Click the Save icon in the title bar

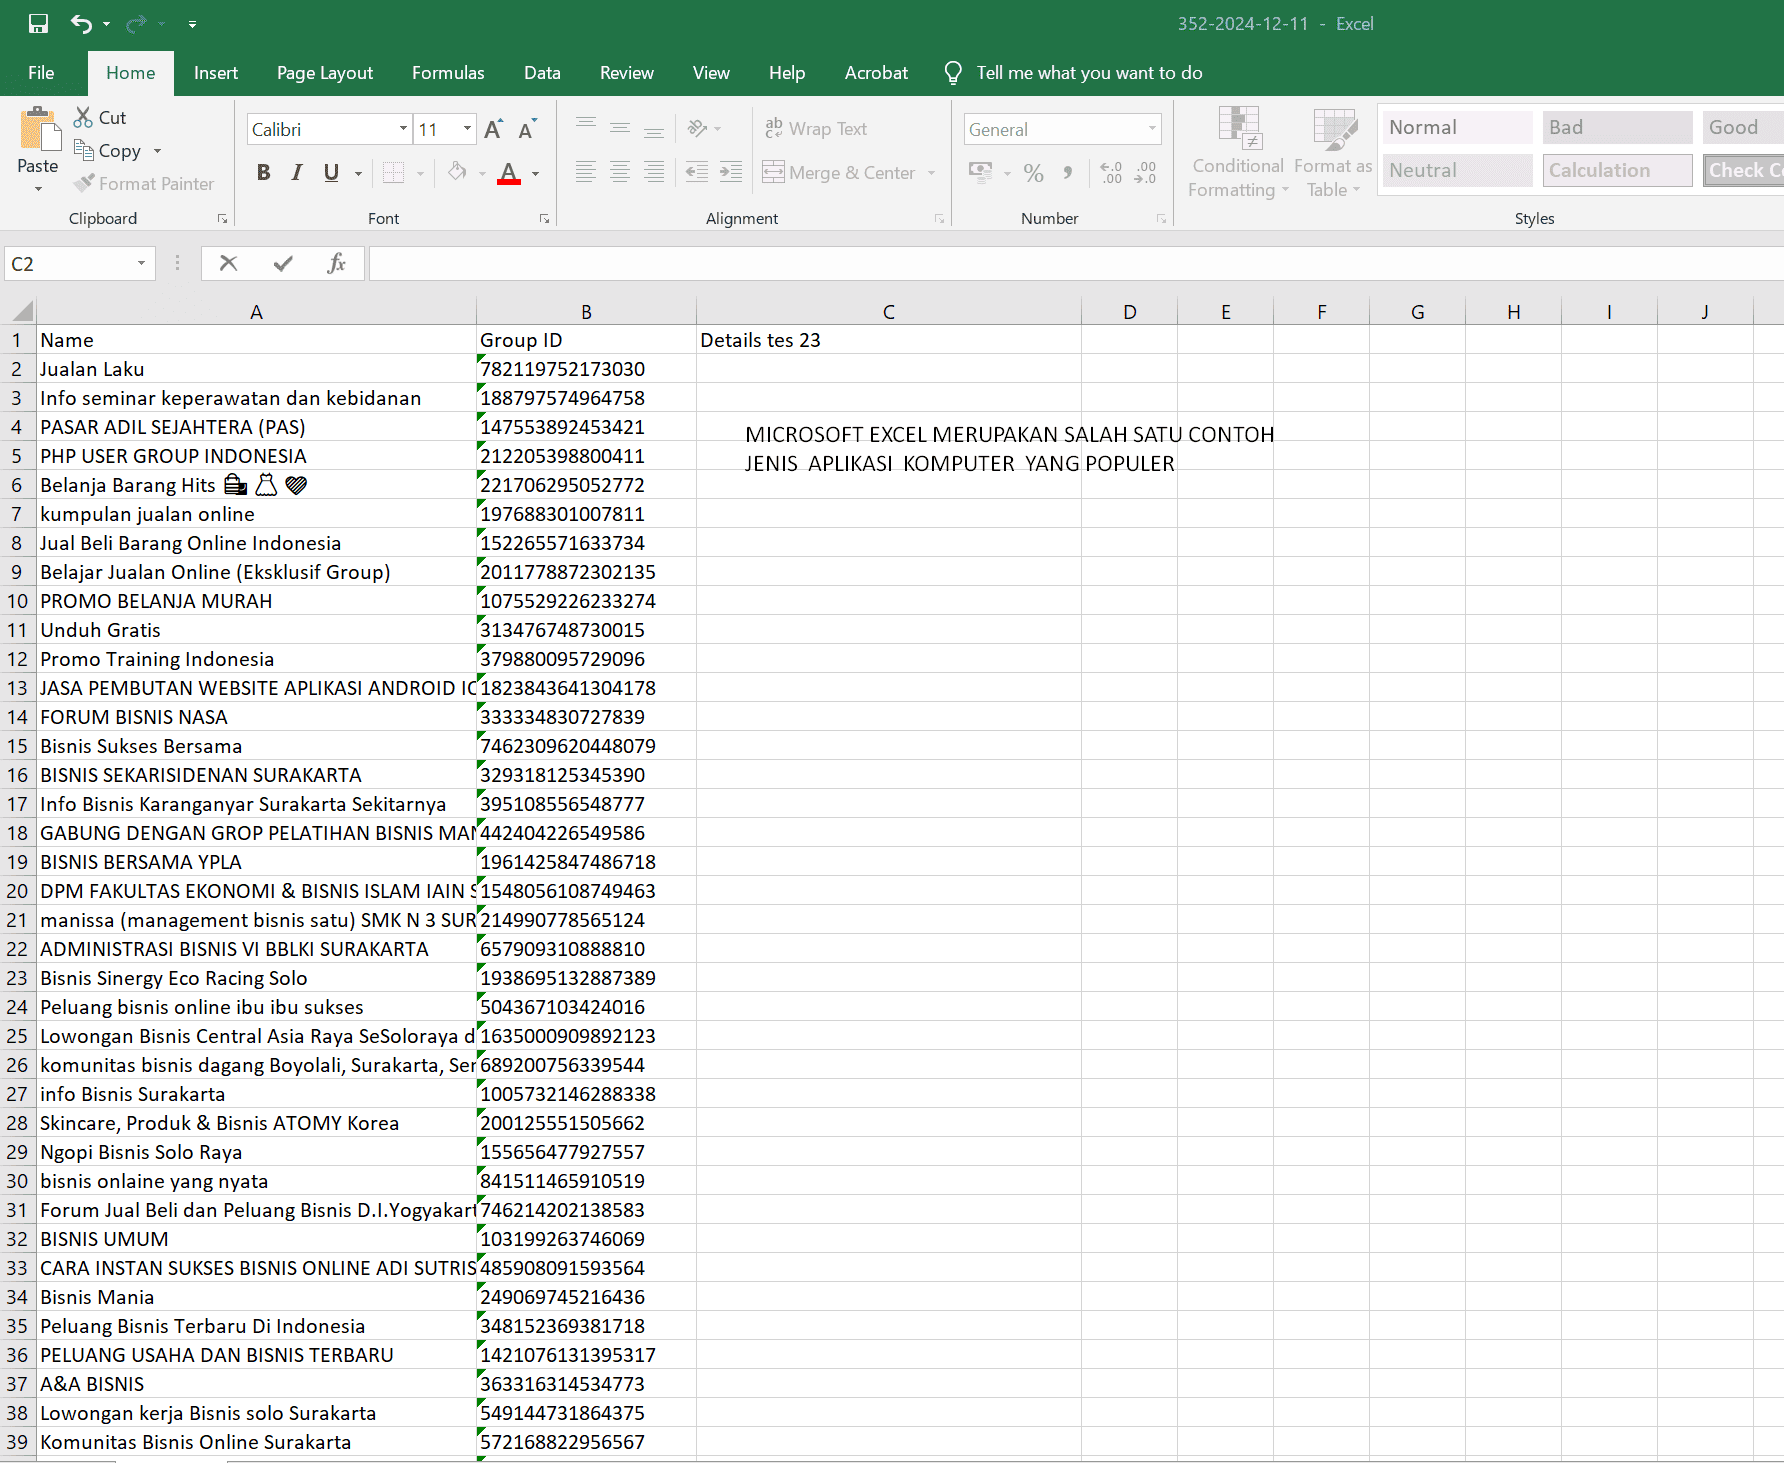(x=38, y=23)
